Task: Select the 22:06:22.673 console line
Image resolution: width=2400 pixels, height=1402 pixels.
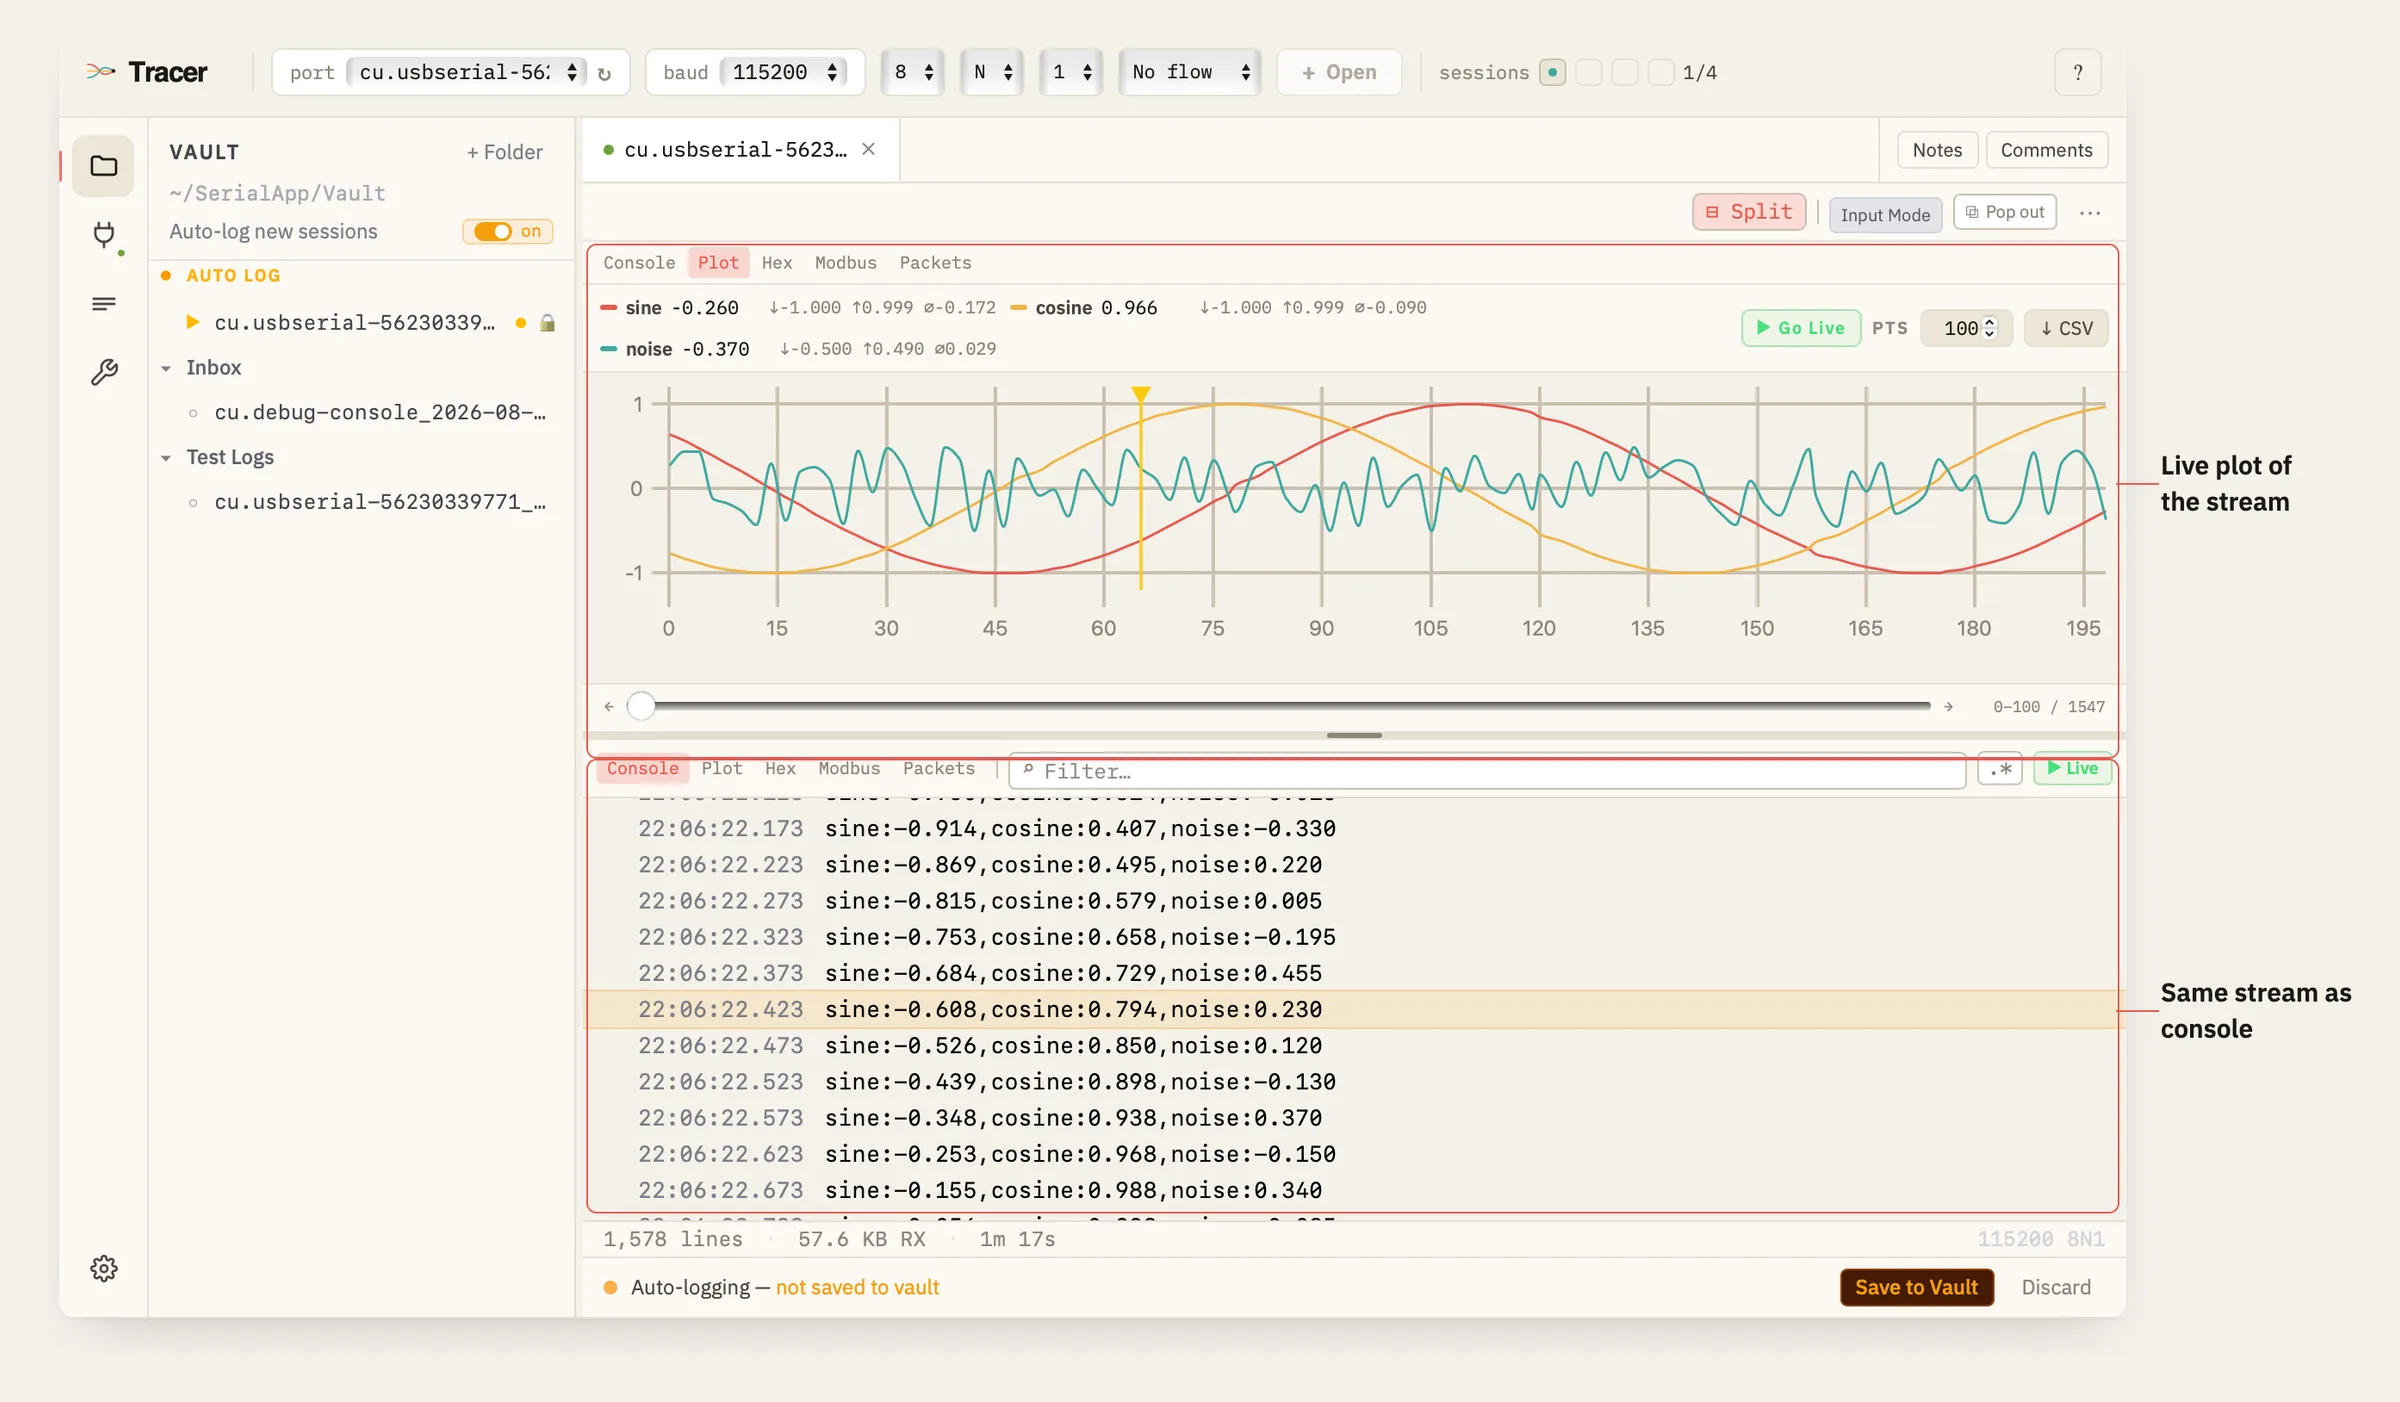Action: pos(1352,1190)
